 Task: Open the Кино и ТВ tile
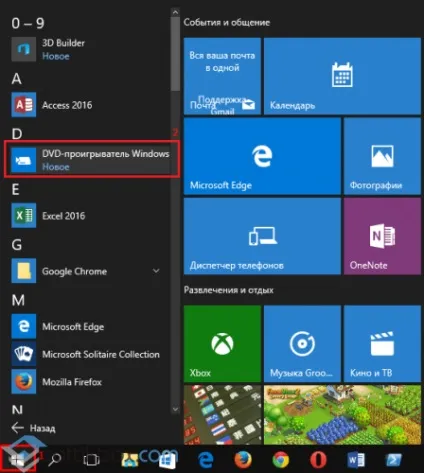pyautogui.click(x=382, y=344)
